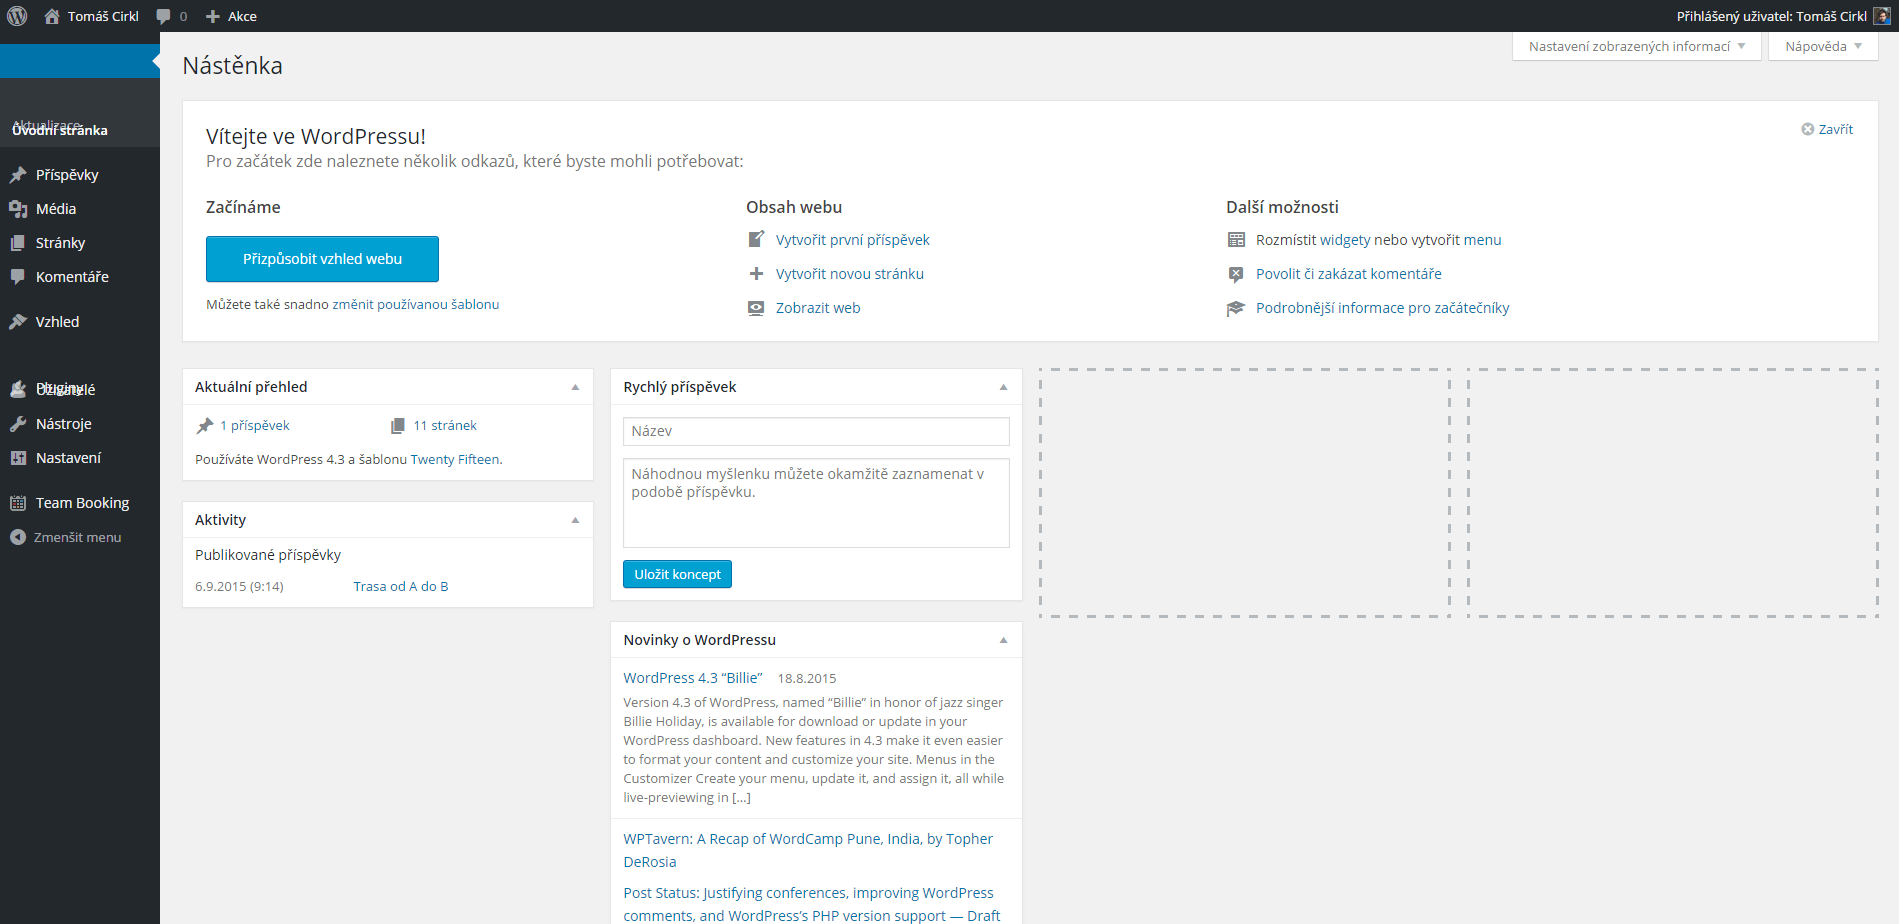Open the Vytvořit první příspěvek link

(x=853, y=240)
